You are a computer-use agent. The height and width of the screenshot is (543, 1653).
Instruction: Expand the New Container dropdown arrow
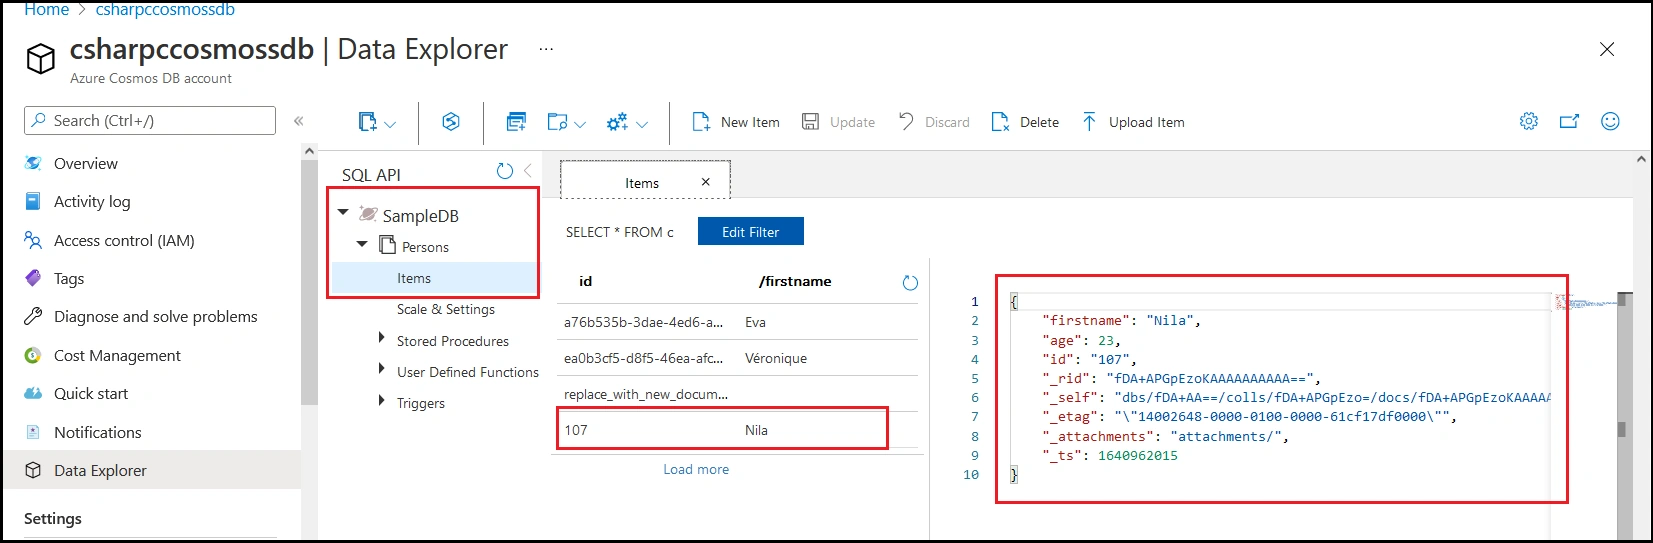390,124
